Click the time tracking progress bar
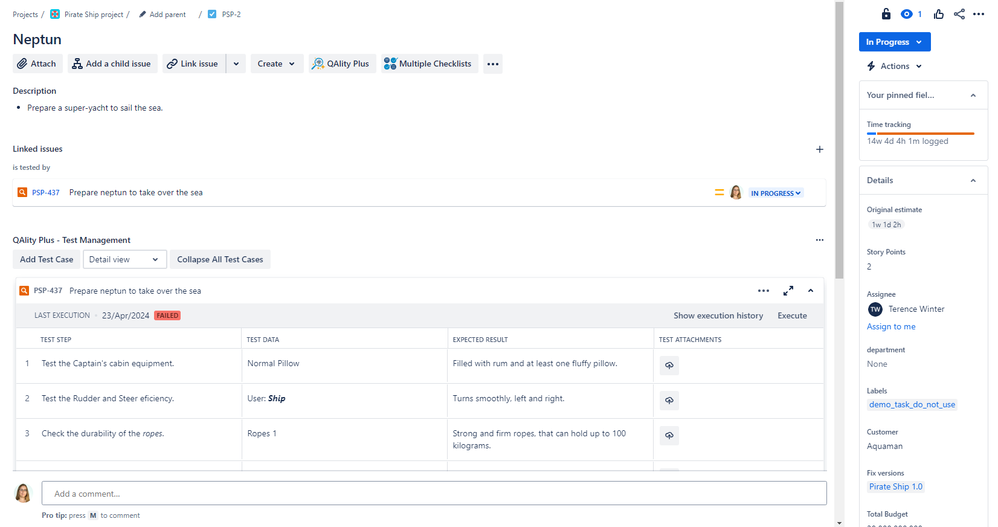The height and width of the screenshot is (527, 998). coord(920,133)
